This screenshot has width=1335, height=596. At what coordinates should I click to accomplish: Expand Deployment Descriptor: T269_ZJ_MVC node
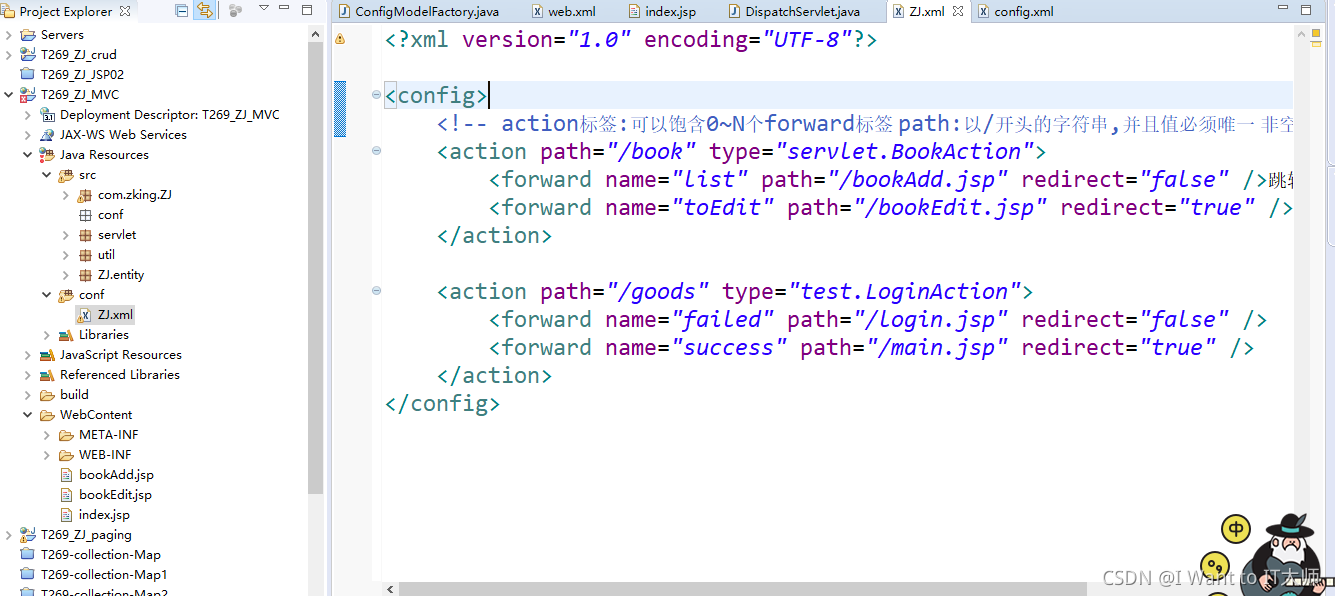[28, 115]
